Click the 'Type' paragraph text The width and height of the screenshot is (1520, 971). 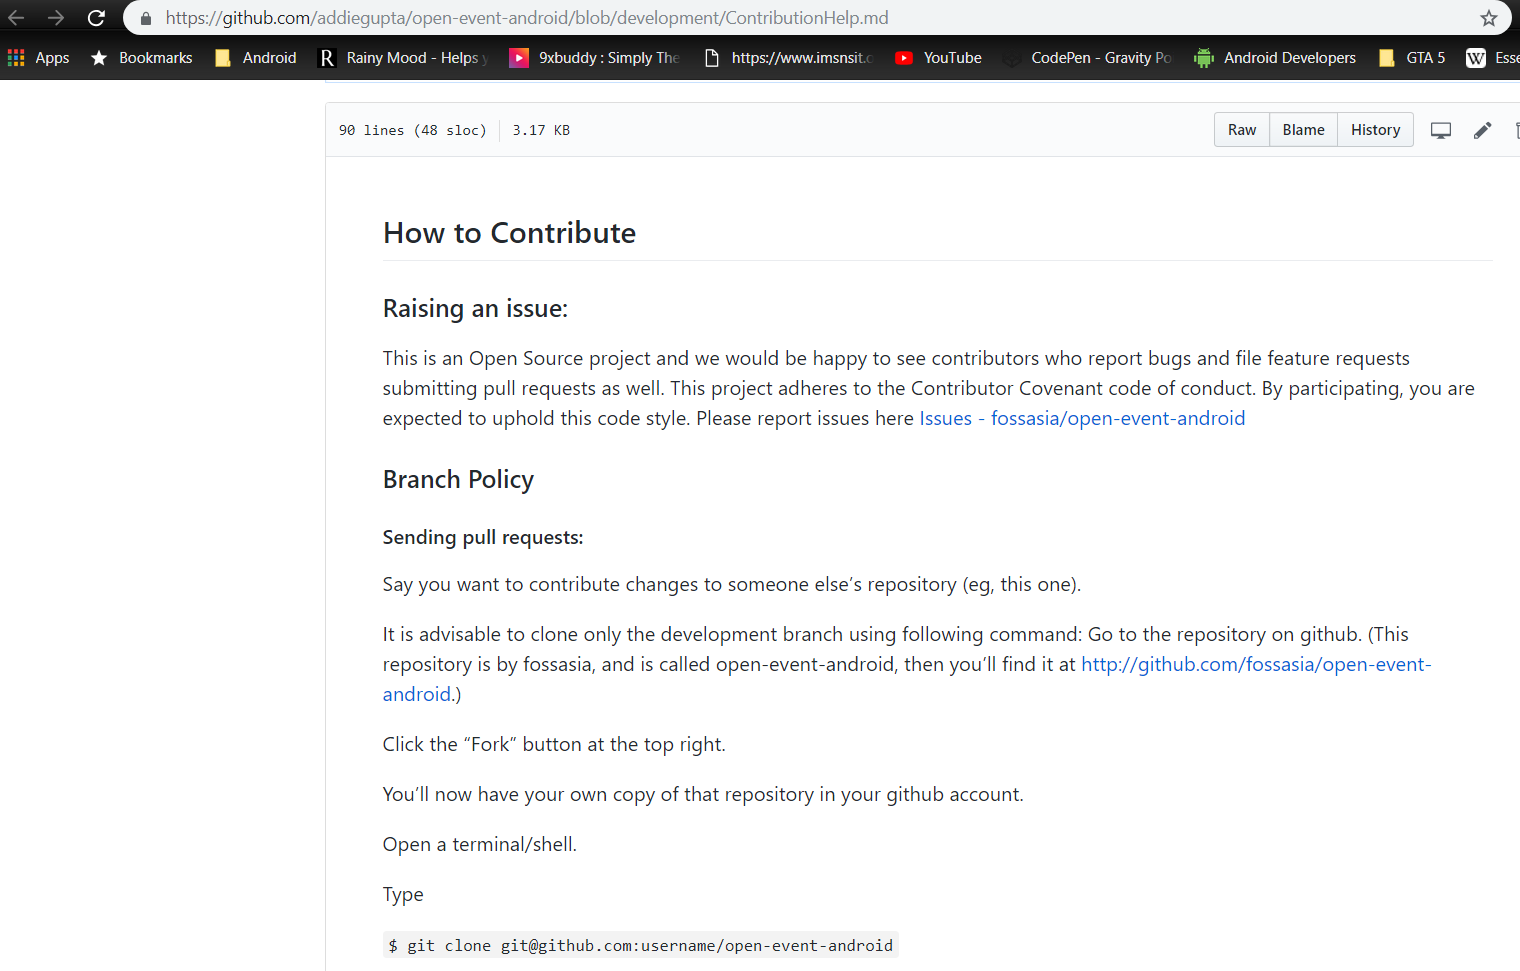(x=403, y=894)
